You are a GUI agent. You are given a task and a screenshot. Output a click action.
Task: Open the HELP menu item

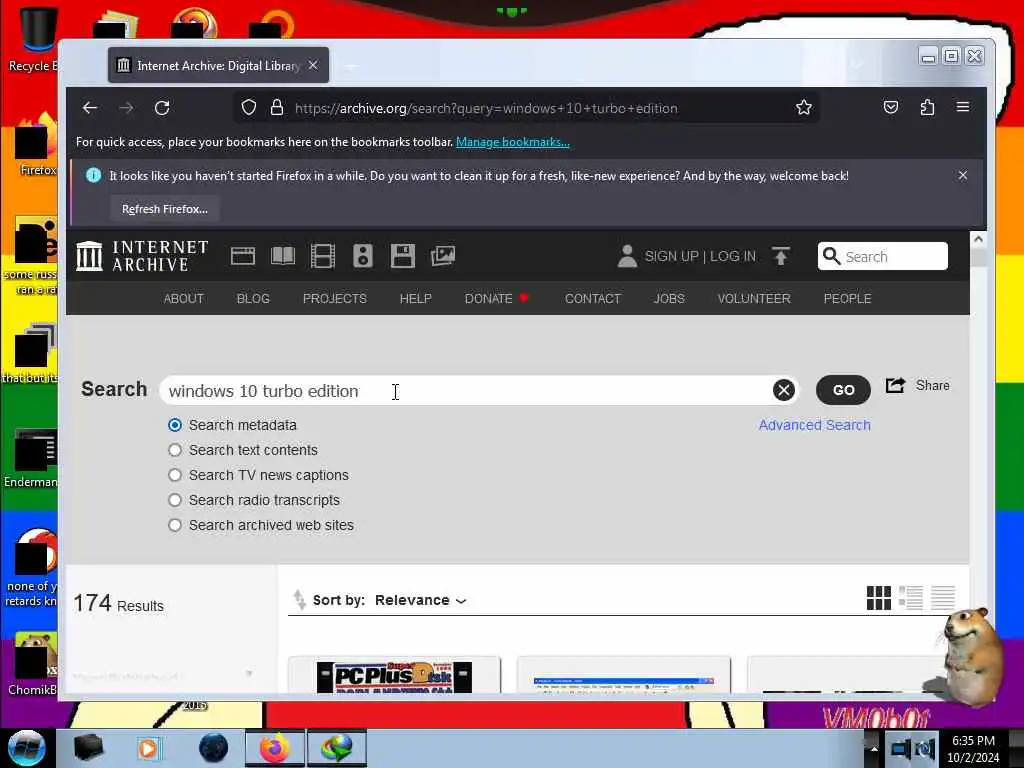click(415, 298)
